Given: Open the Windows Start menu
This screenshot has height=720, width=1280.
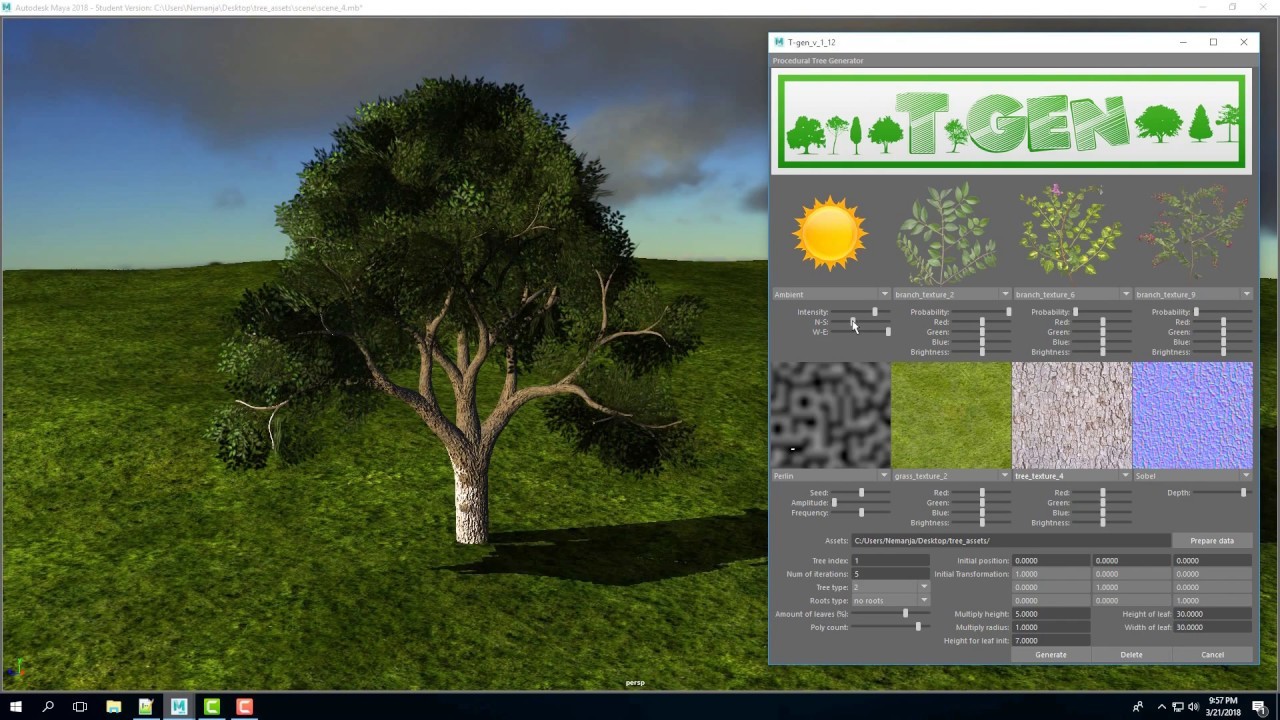Looking at the screenshot, I should pos(15,707).
